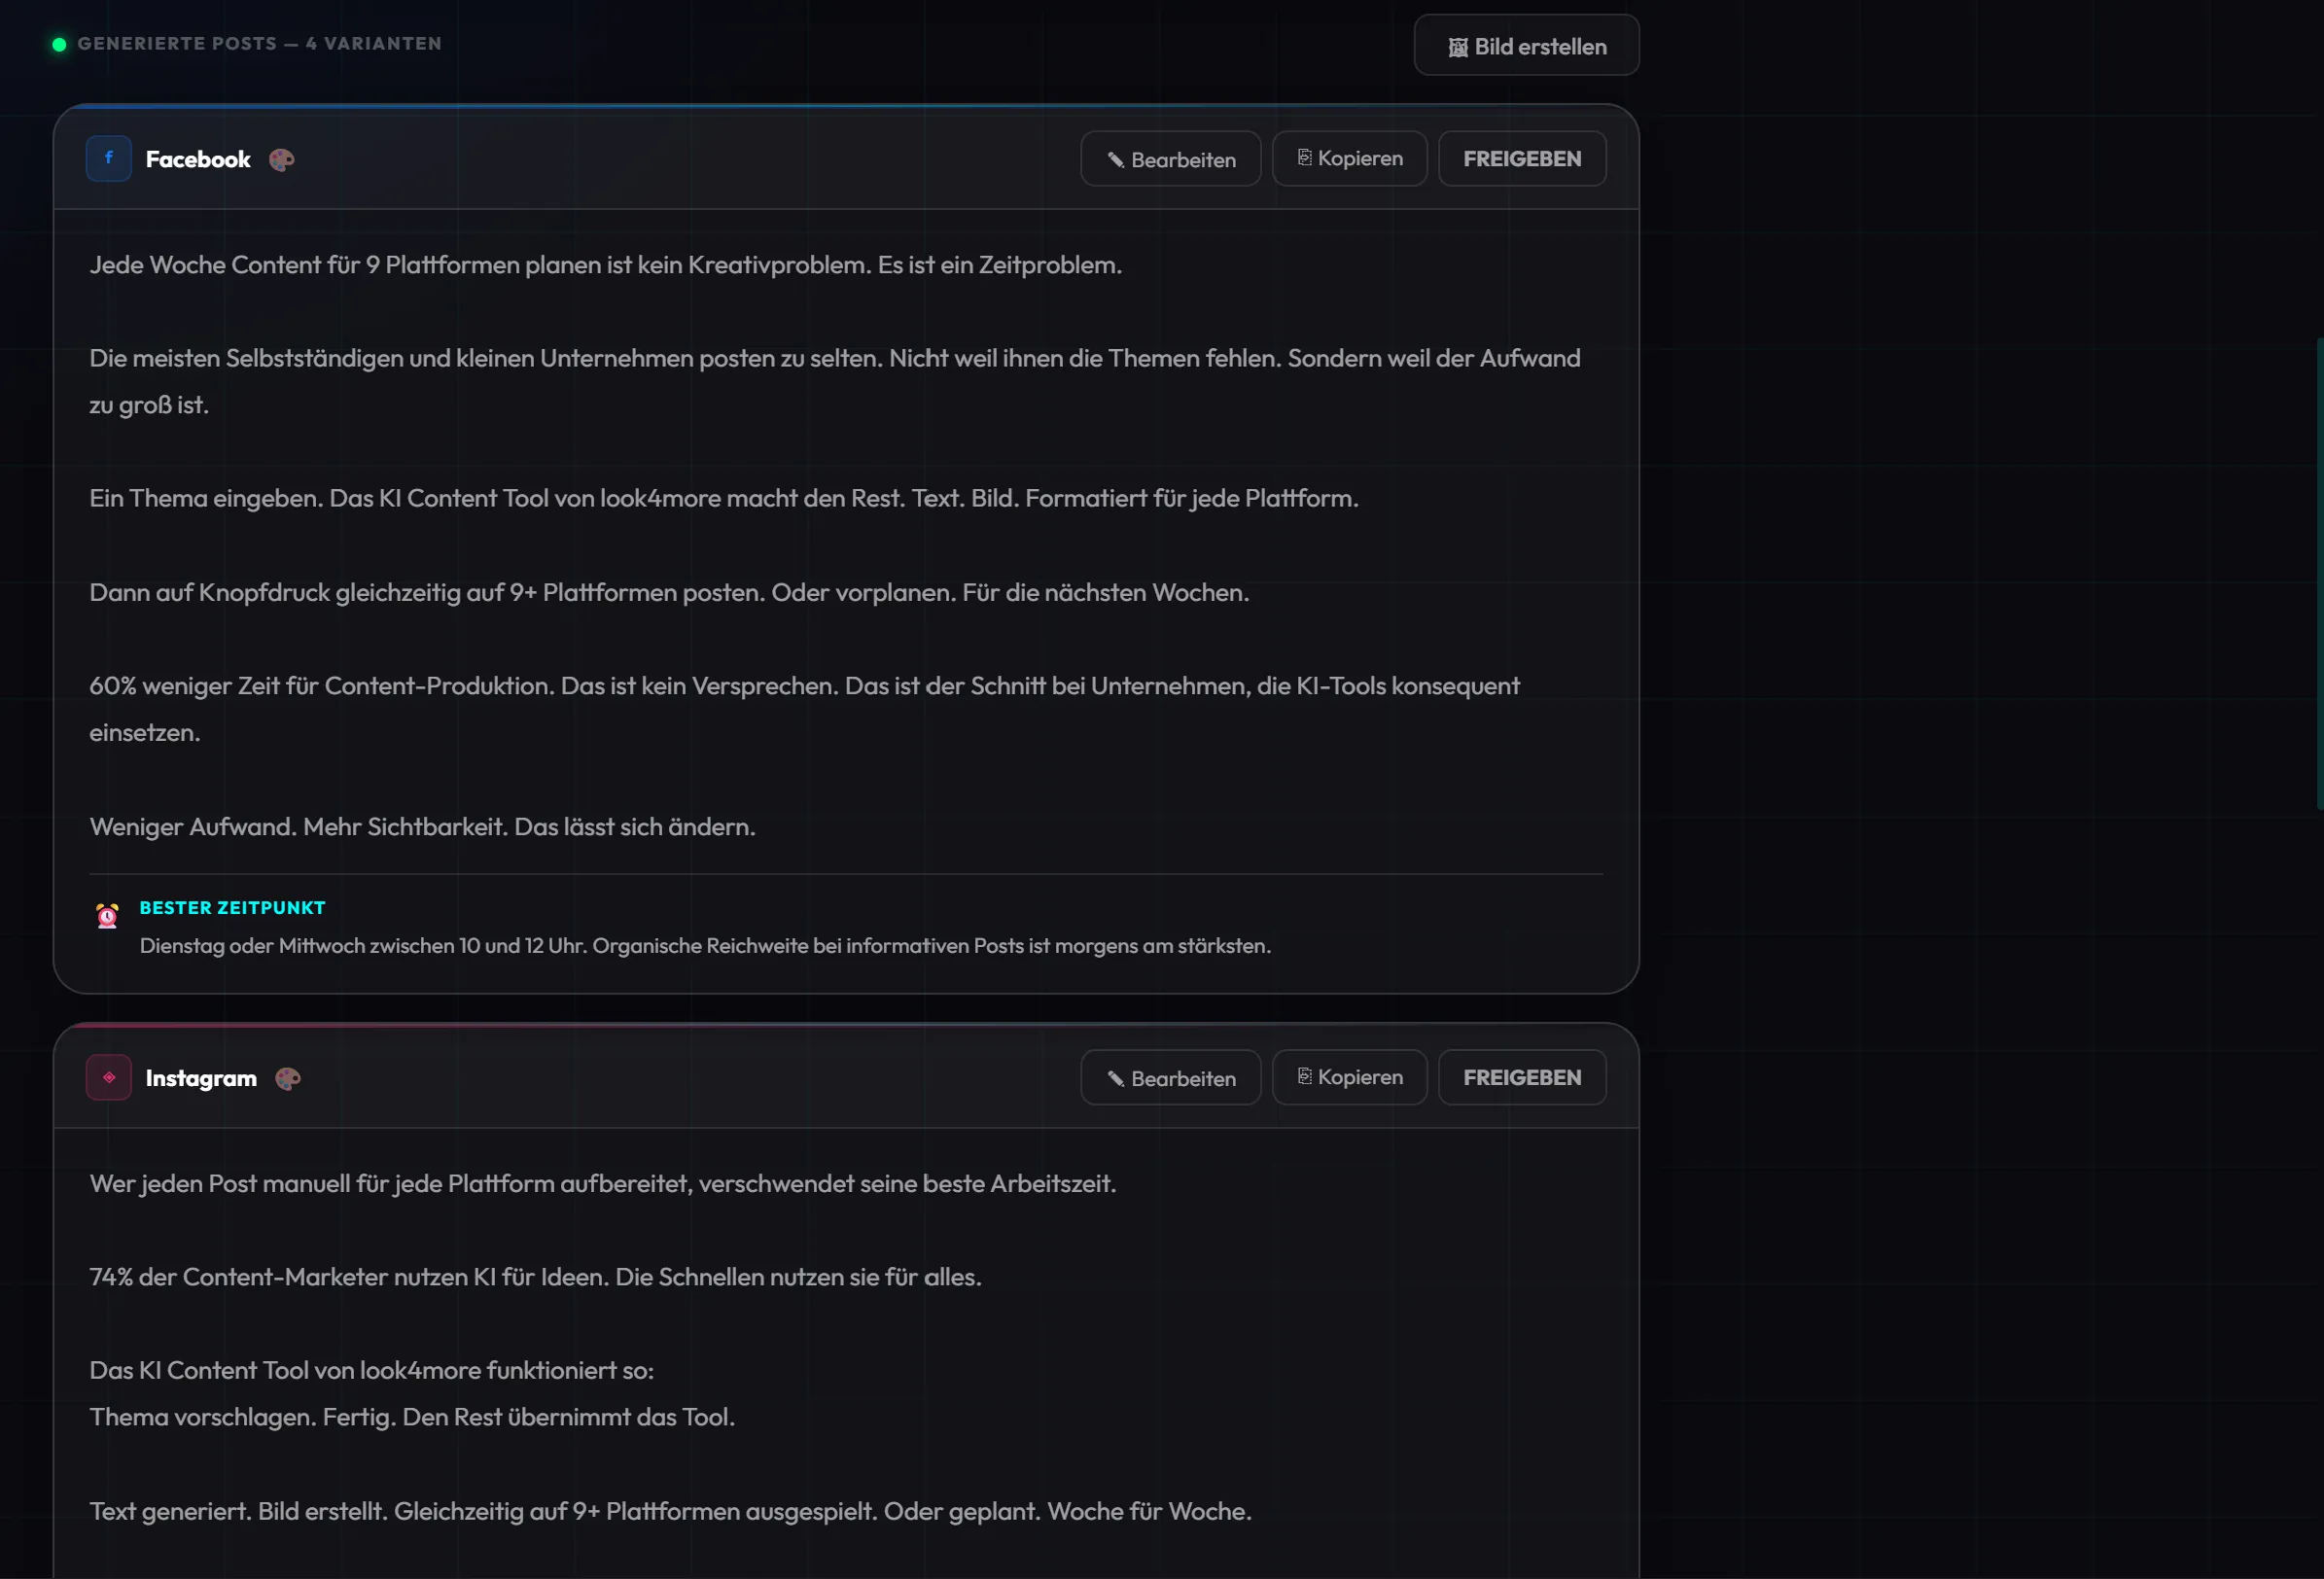
Task: Click the line 'Thema vorschlagen. Fertig.'
Action: coord(412,1417)
